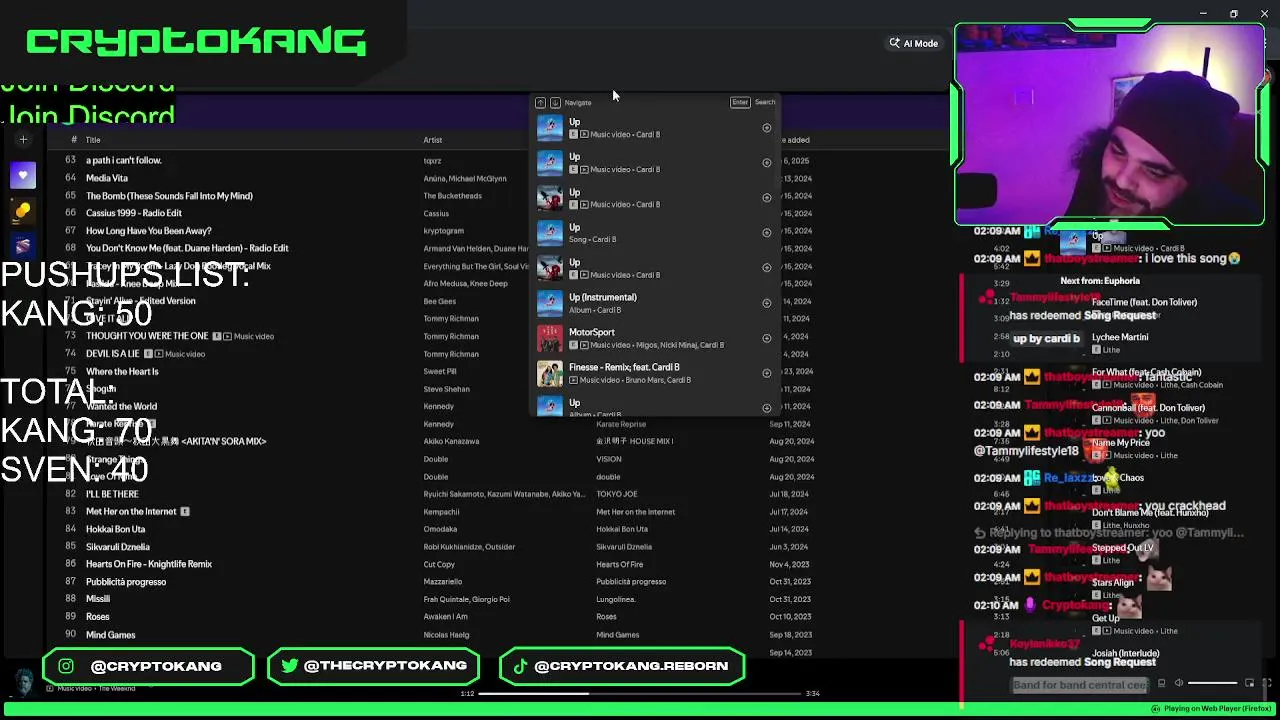Open the MotorSport album thumbnail in results
This screenshot has height=720, width=1280.
tap(550, 338)
